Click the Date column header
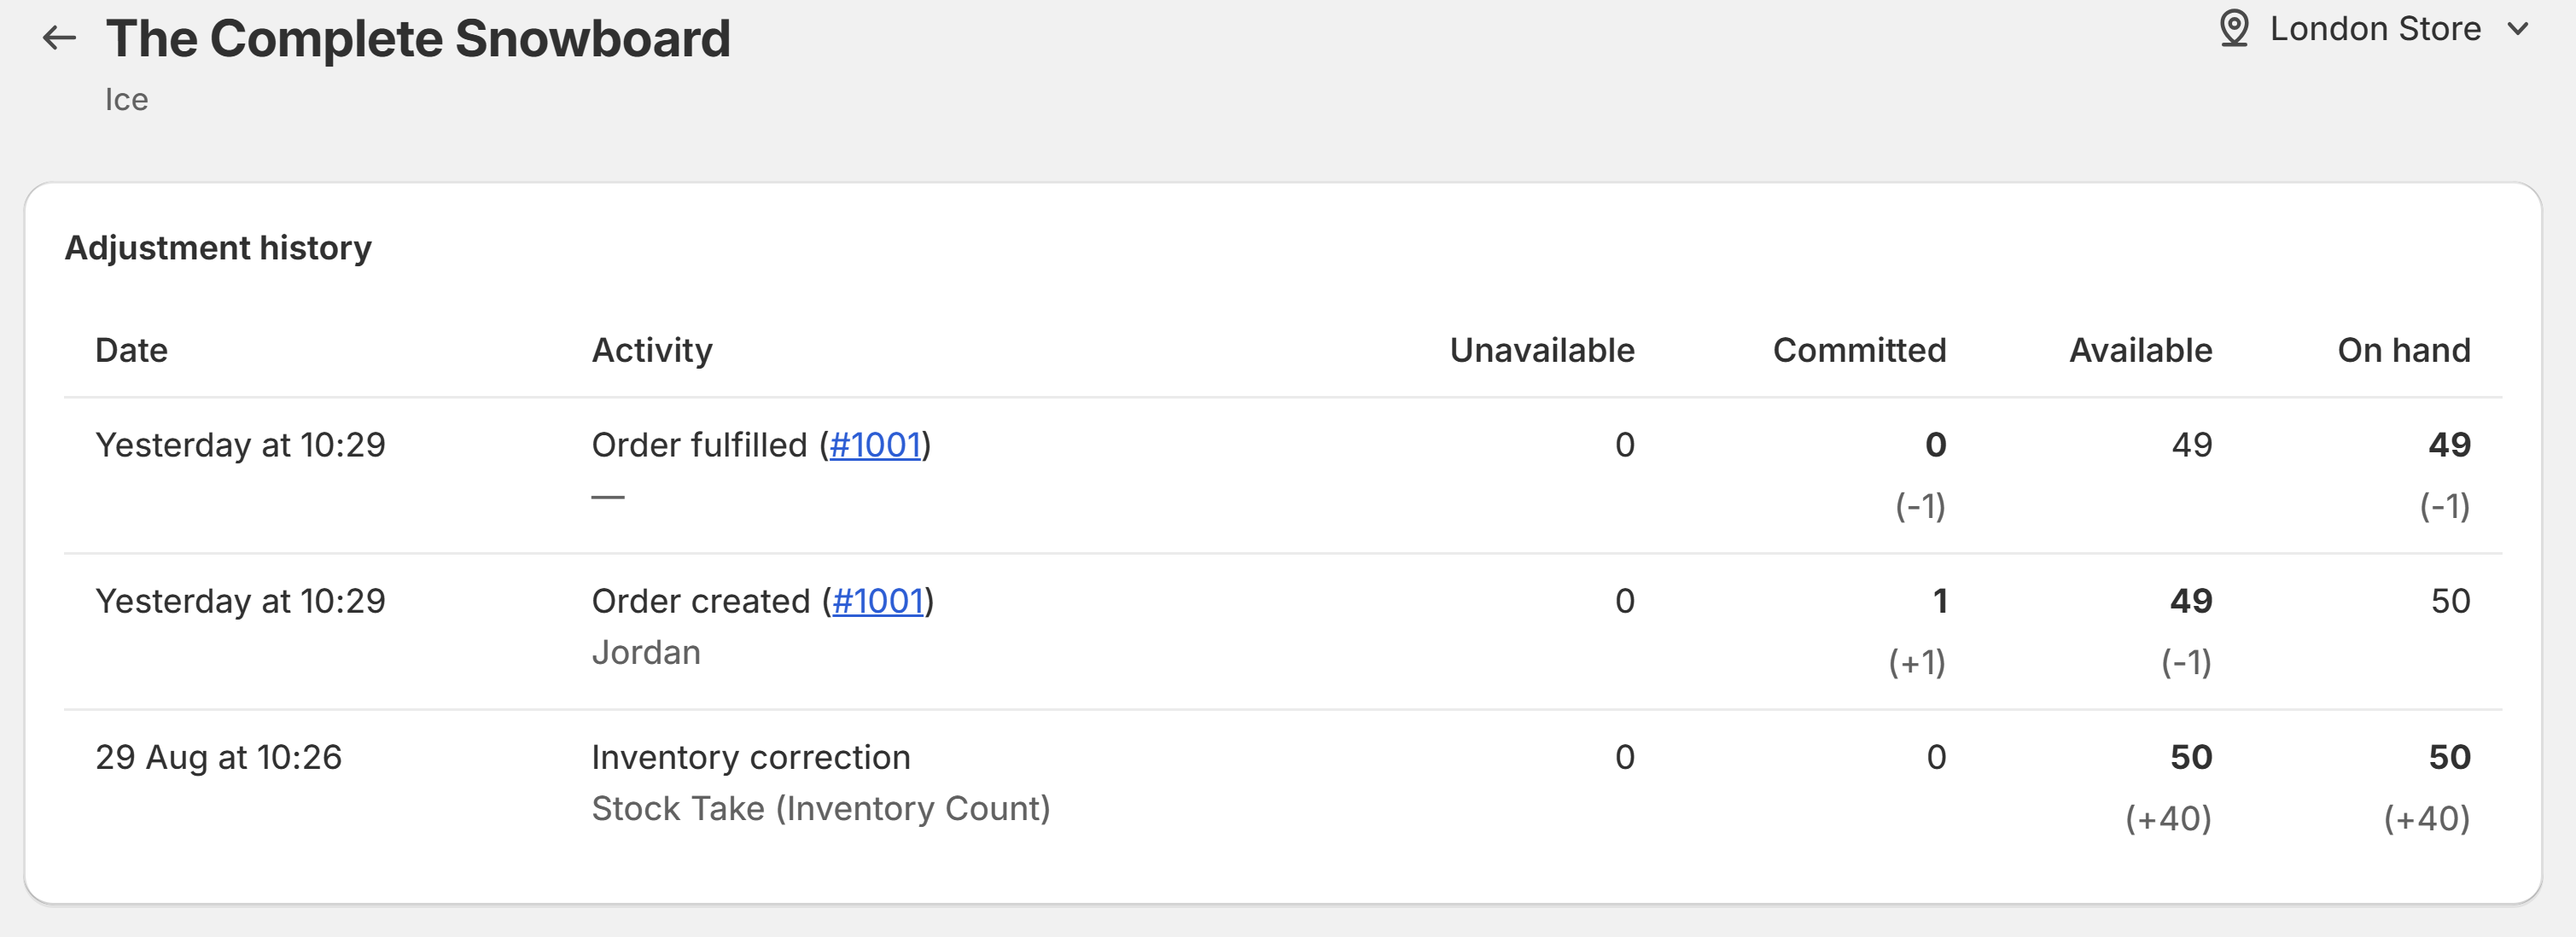 131,350
